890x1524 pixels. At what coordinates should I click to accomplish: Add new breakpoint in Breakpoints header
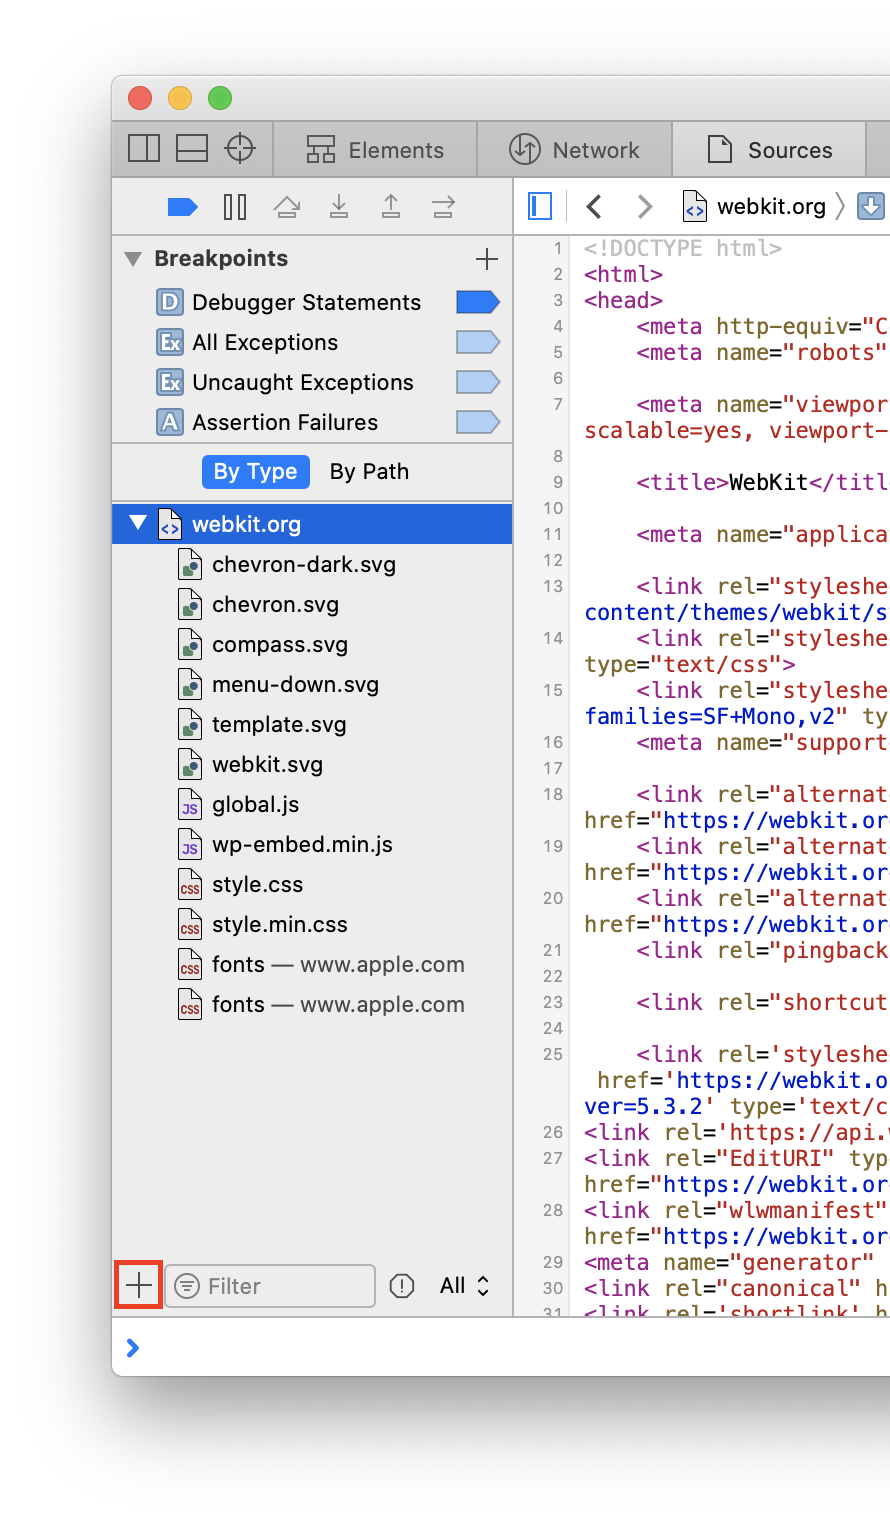[x=487, y=259]
